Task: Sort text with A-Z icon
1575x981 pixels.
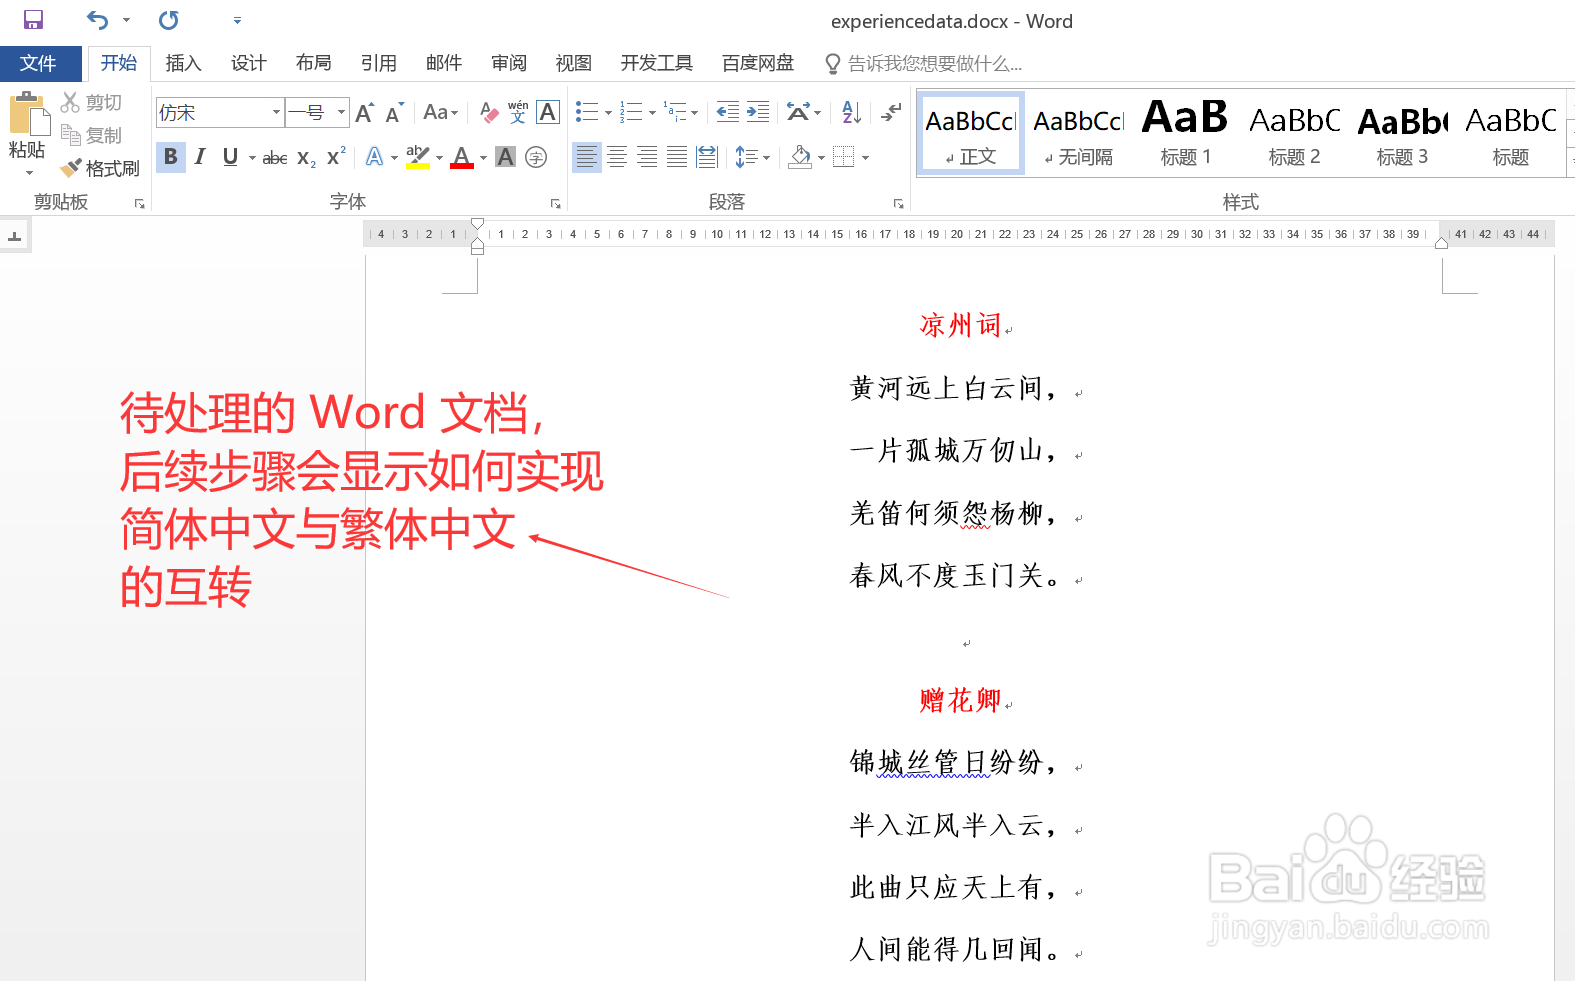Action: click(851, 112)
